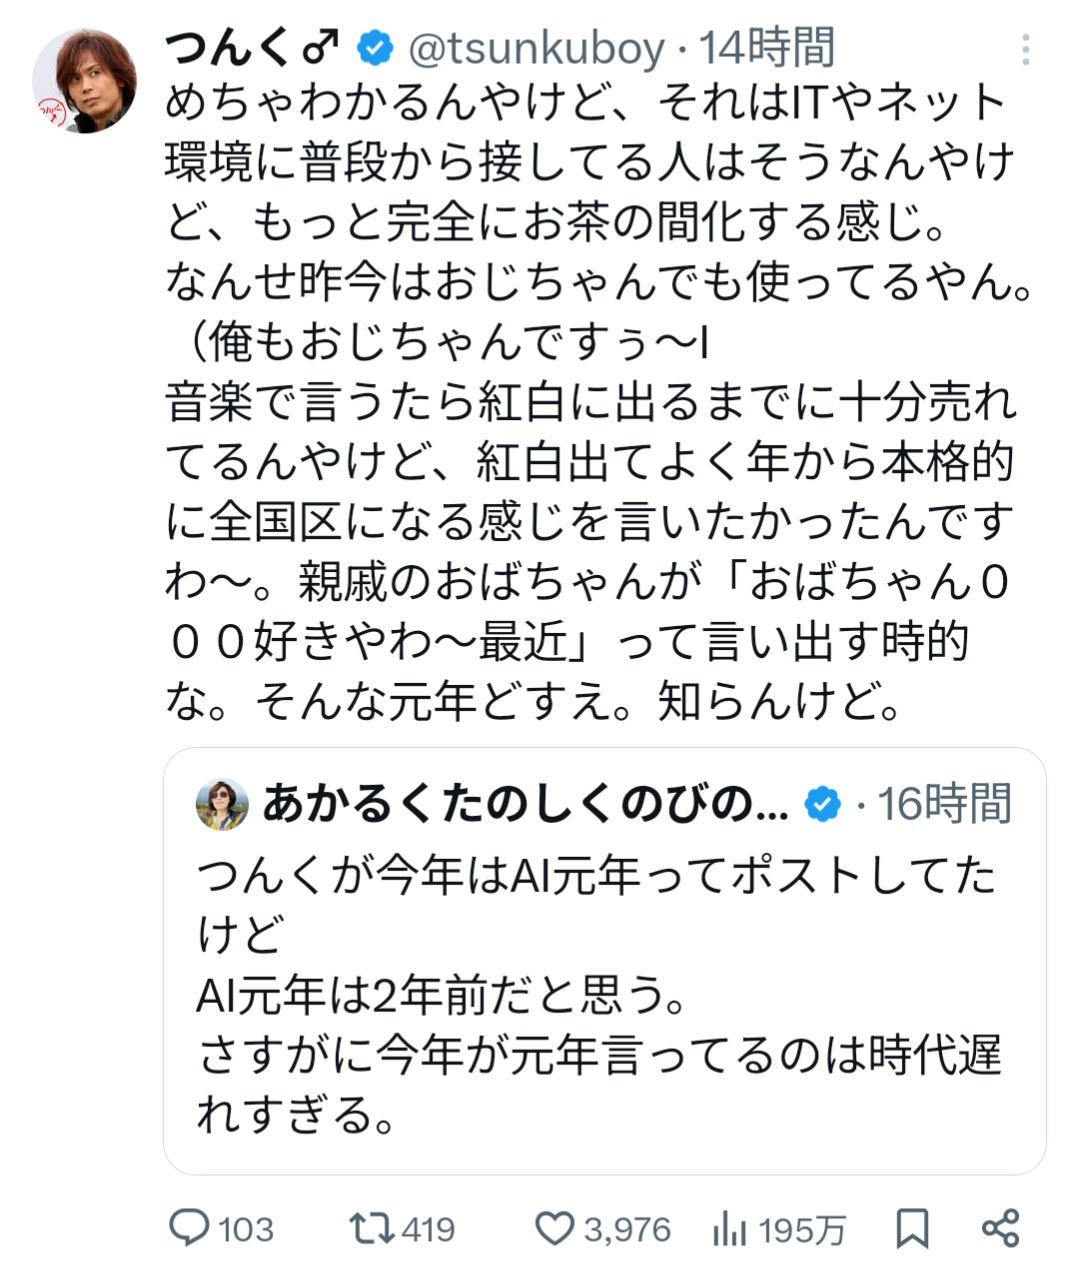The image size is (1079, 1274).
Task: View analytics via the bar chart icon
Action: coord(730,1229)
